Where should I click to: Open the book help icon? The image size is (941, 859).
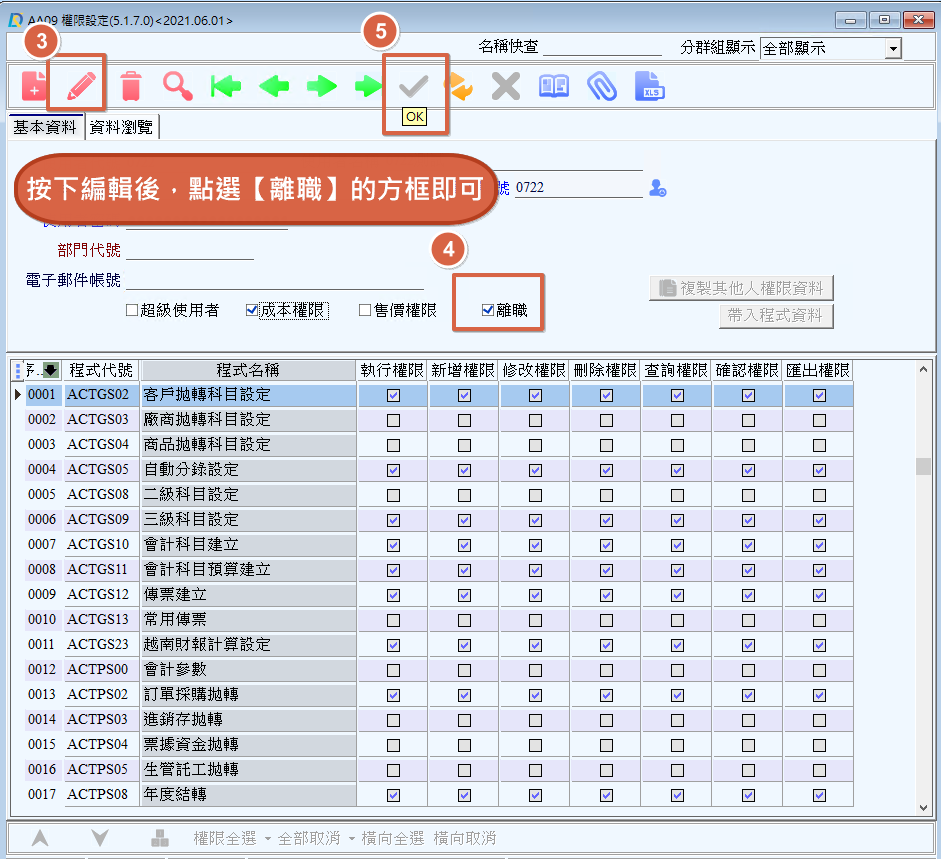point(553,86)
